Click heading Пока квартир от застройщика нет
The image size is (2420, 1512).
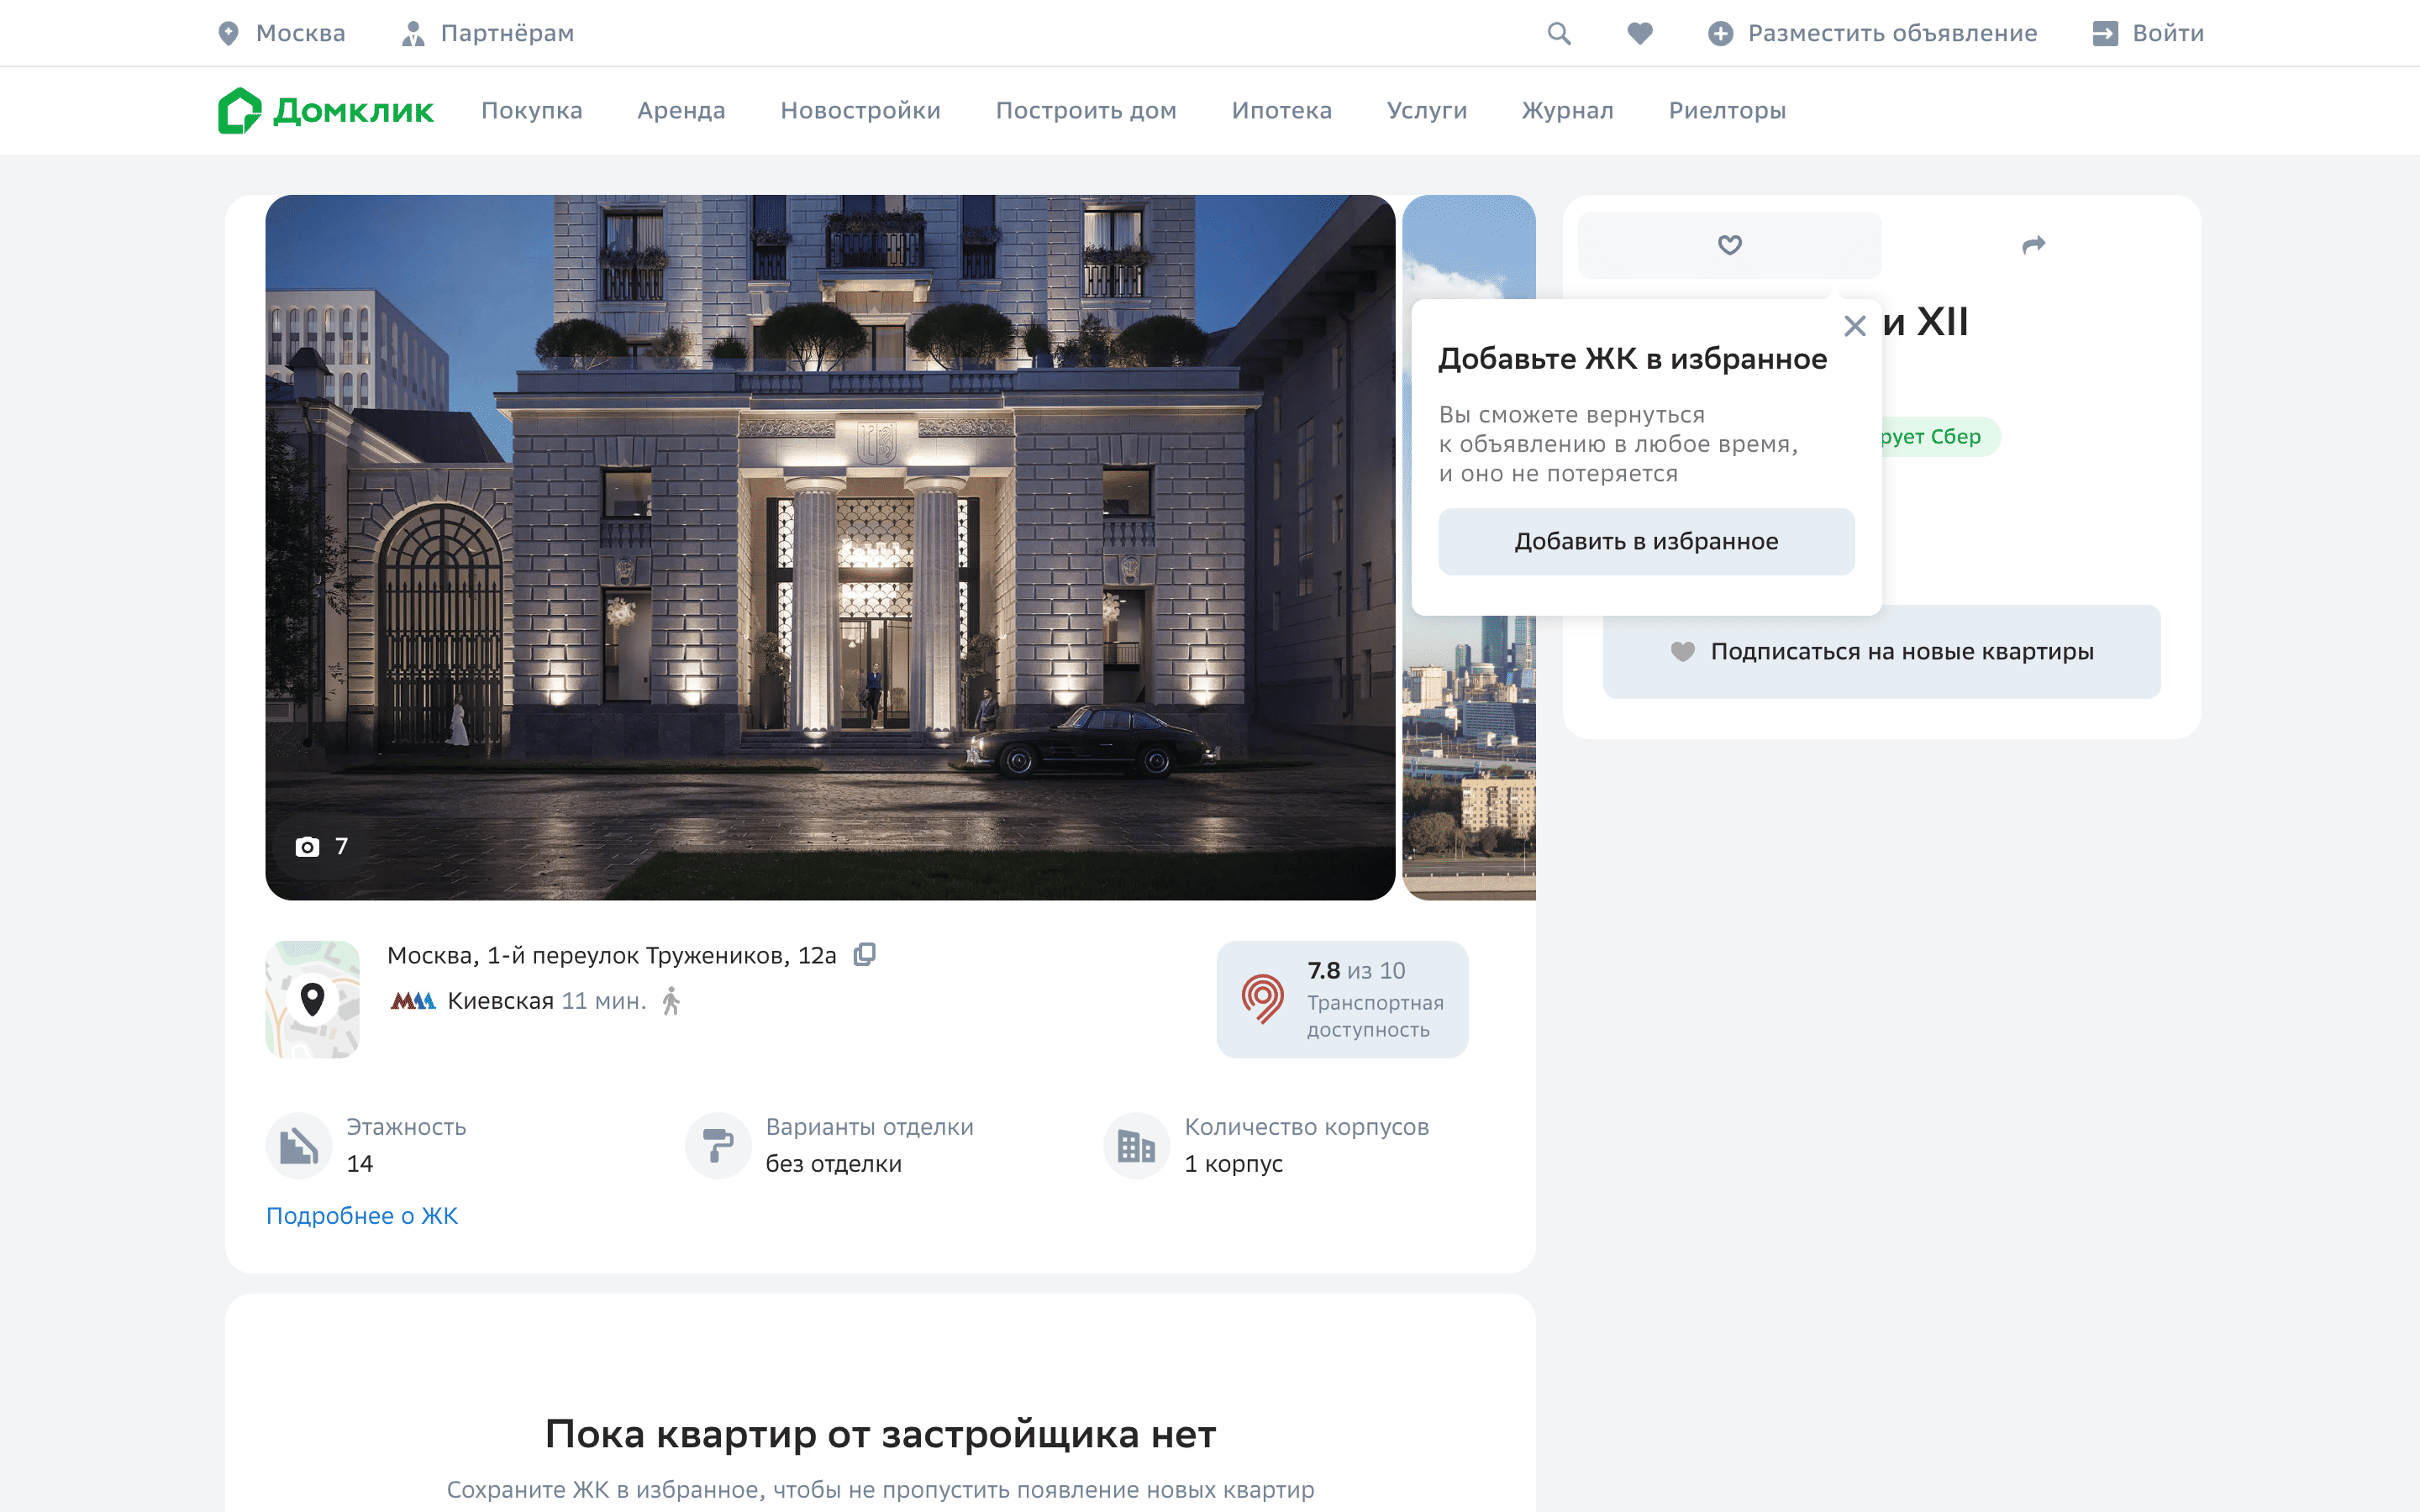click(x=880, y=1434)
